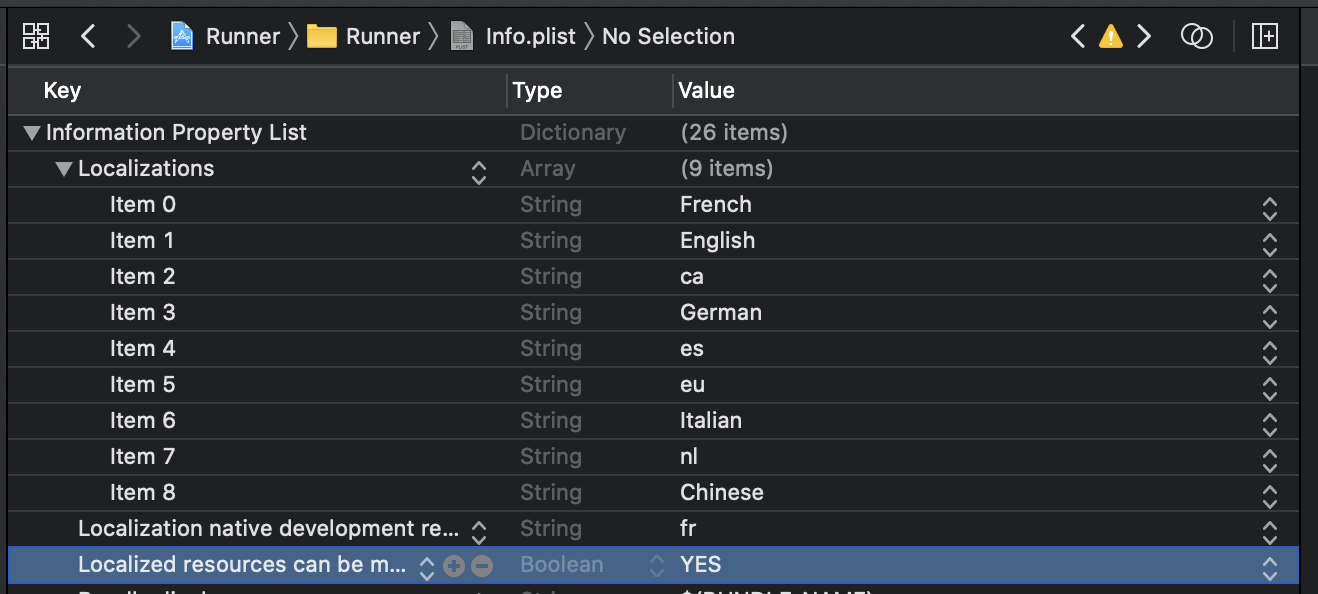1318x594 pixels.
Task: Go forward to next file
Action: [134, 36]
